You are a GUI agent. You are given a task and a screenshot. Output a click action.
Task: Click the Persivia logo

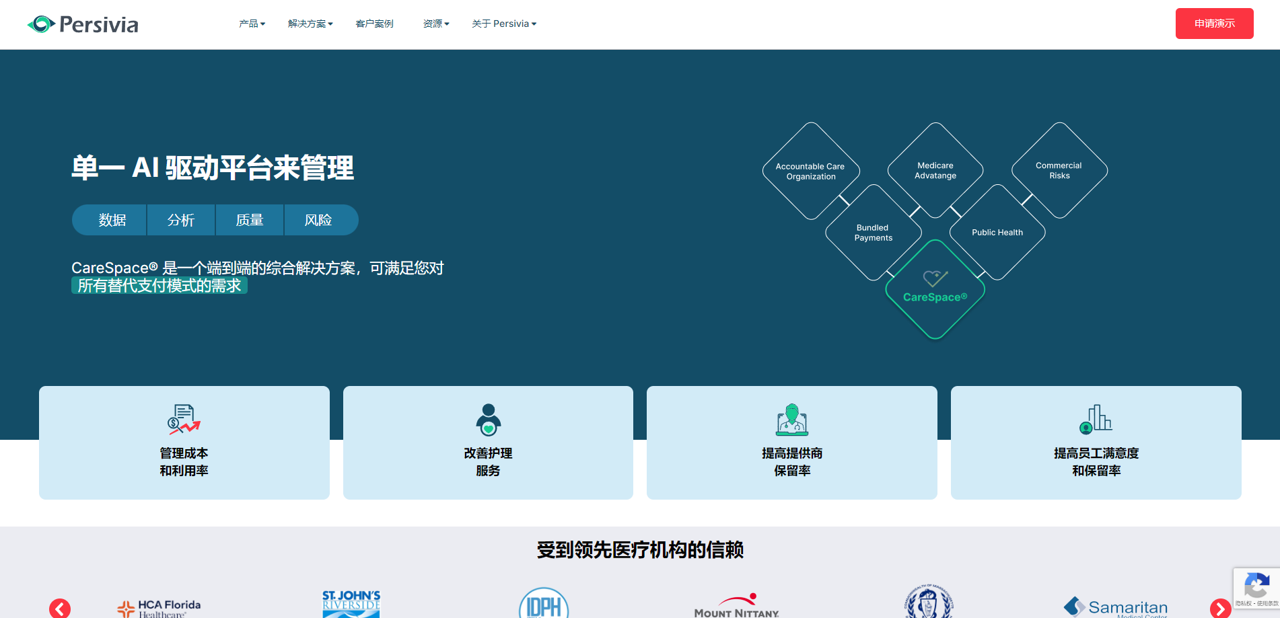point(83,24)
